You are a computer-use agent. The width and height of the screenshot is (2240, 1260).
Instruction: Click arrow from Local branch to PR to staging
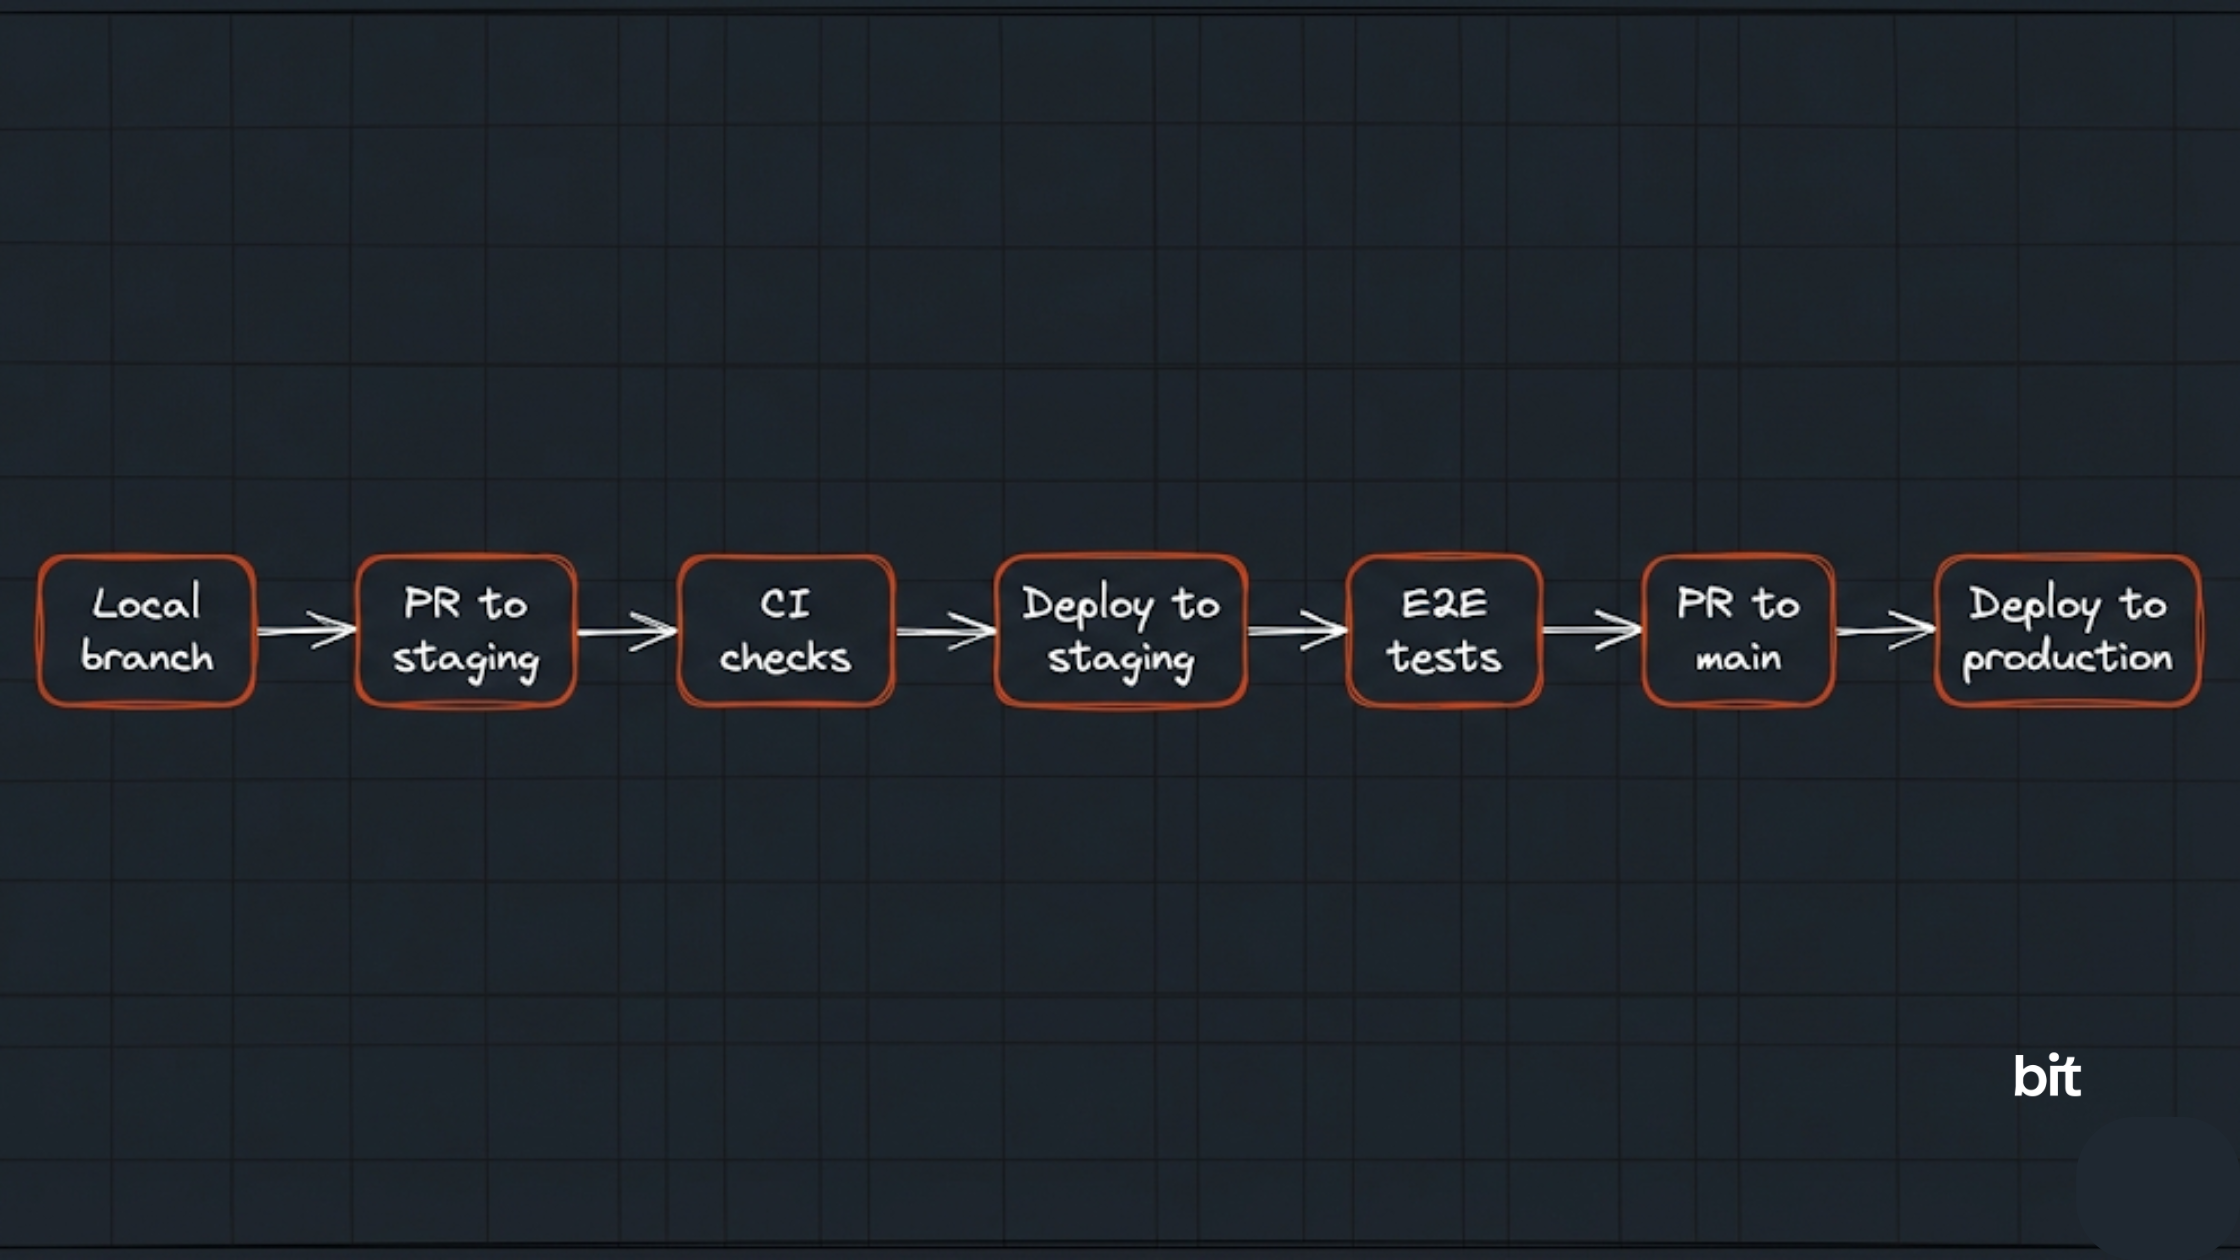(x=306, y=630)
